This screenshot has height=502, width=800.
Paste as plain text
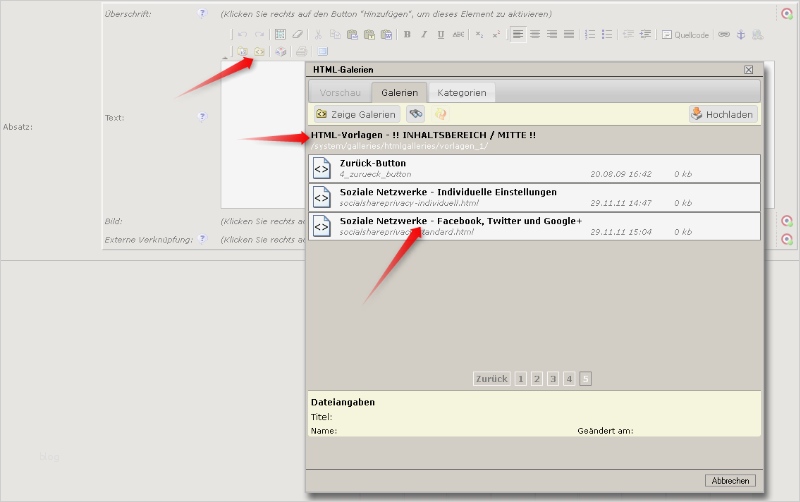pyautogui.click(x=369, y=35)
